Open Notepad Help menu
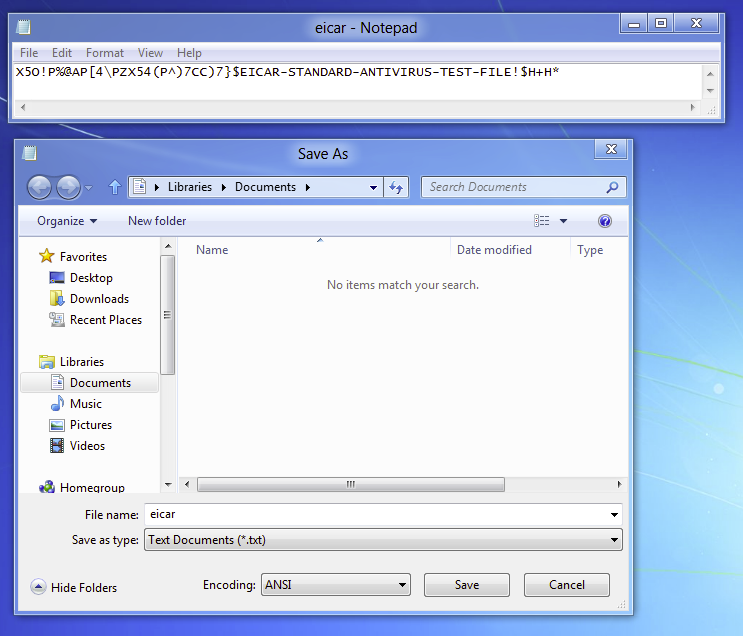Image resolution: width=743 pixels, height=636 pixels. [189, 53]
